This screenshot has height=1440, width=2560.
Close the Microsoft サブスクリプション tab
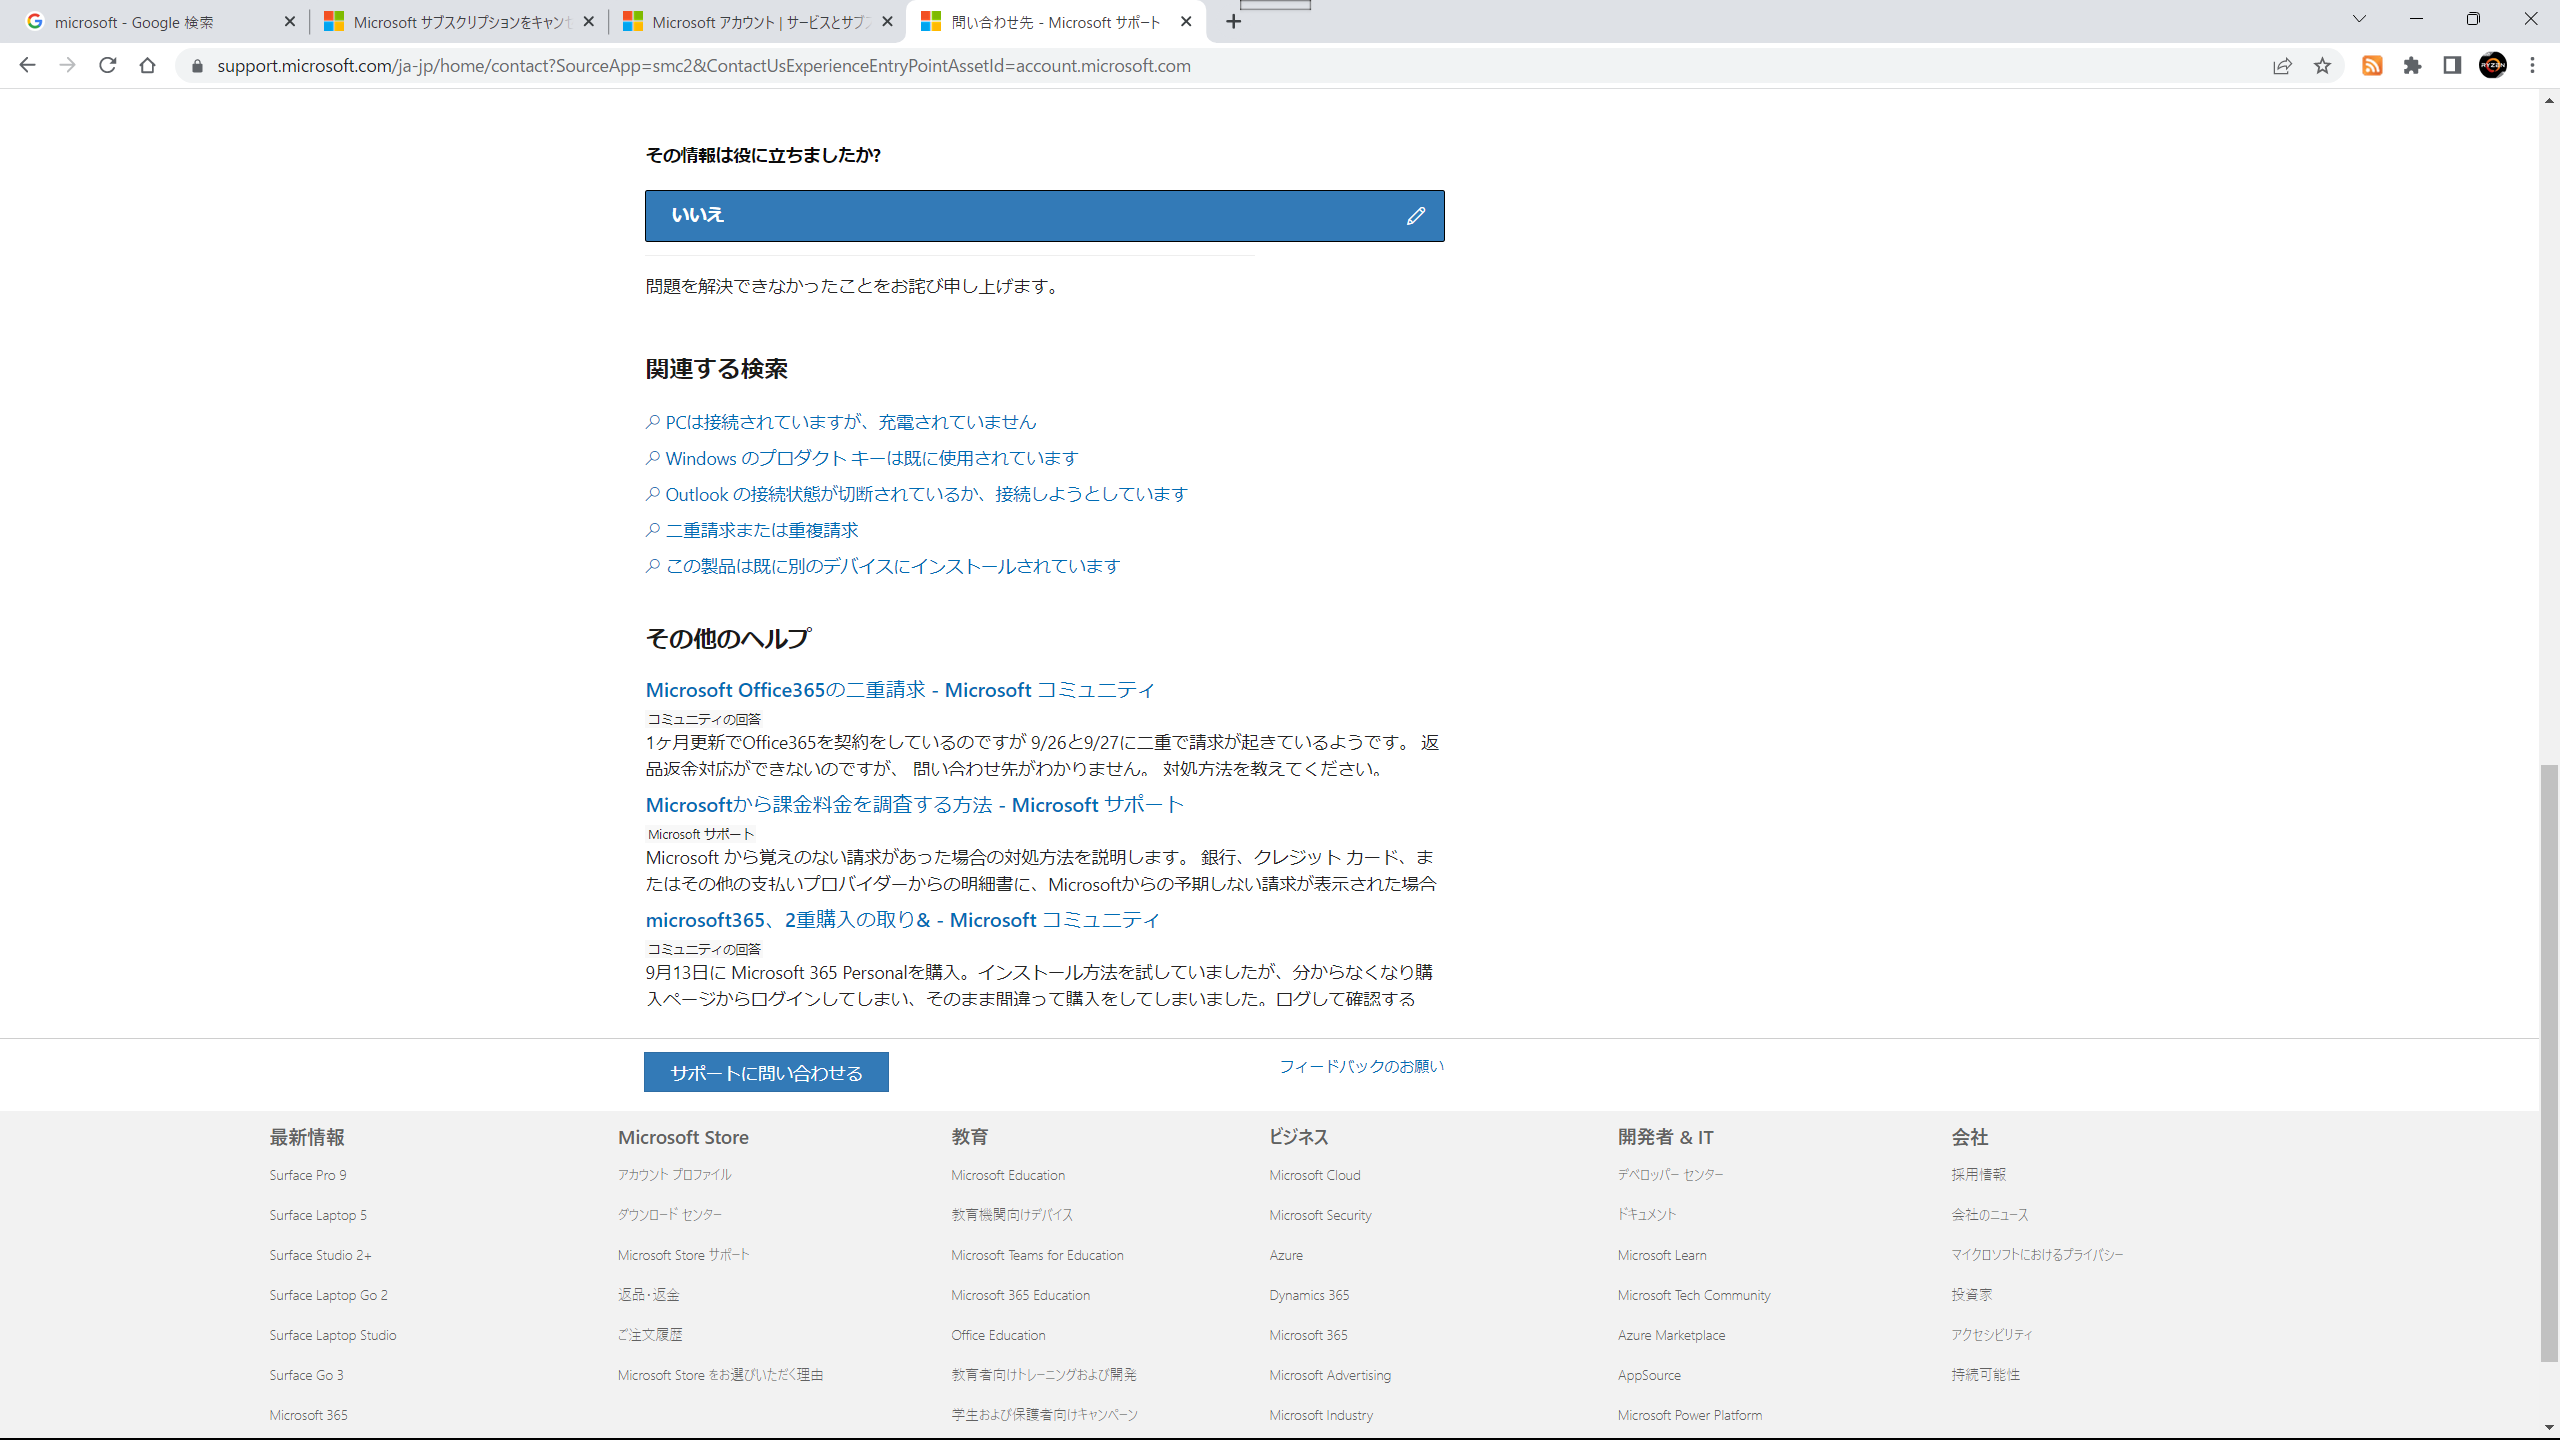pyautogui.click(x=589, y=22)
